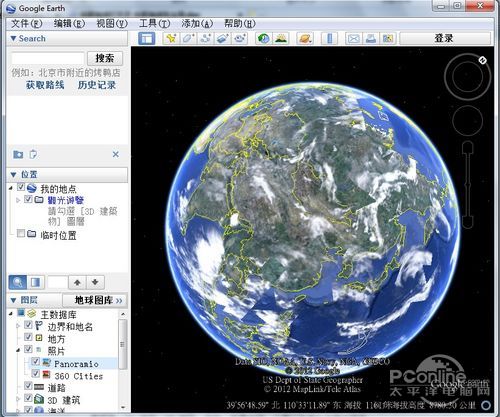Add a path from the toolbar

coord(205,38)
